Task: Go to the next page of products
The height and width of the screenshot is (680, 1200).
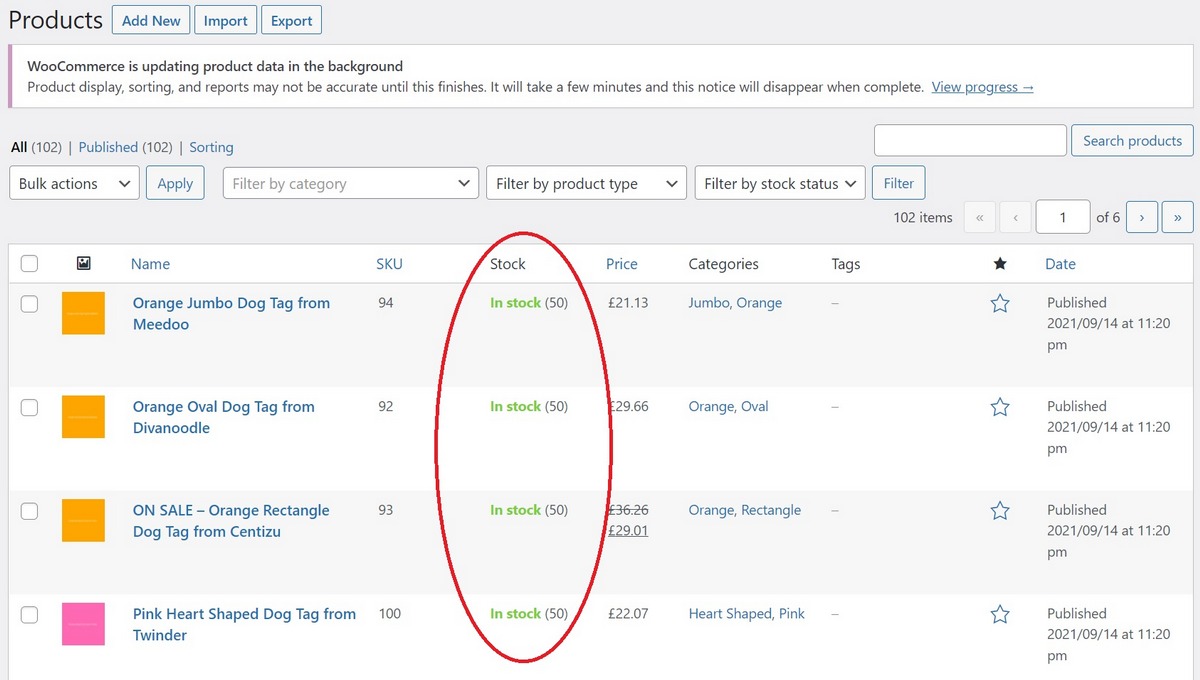Action: pos(1142,217)
